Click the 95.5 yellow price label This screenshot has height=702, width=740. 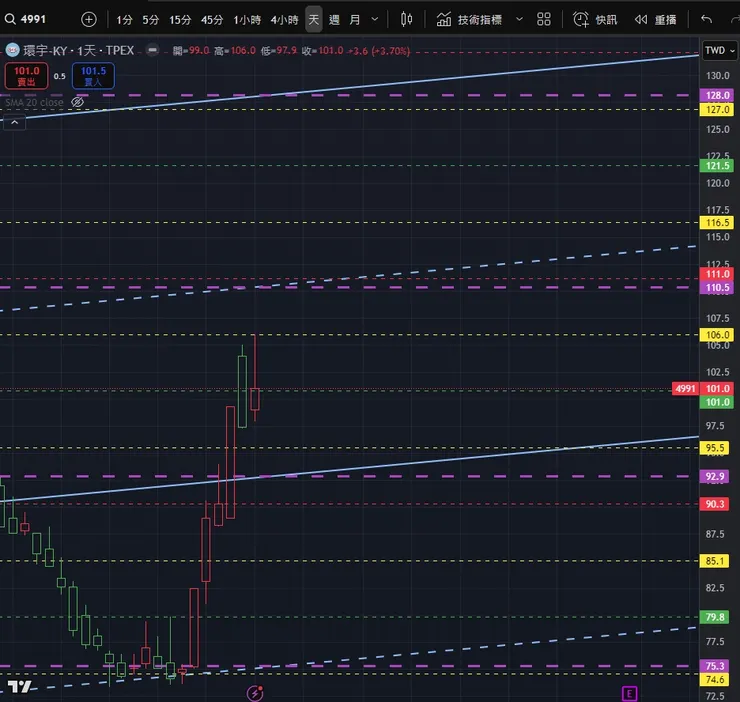[x=715, y=448]
